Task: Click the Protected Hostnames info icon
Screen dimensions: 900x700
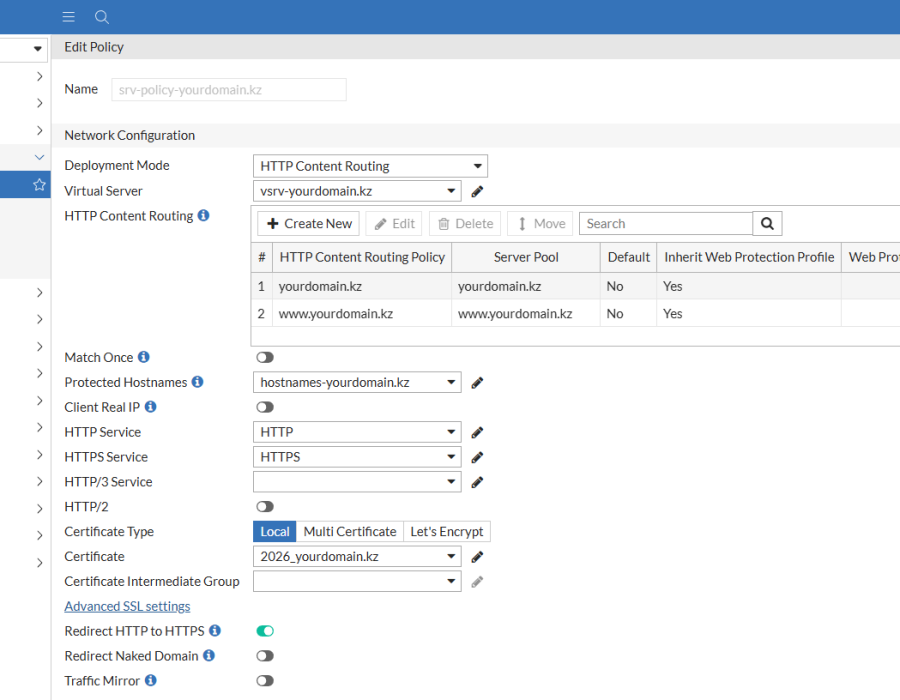Action: [197, 382]
